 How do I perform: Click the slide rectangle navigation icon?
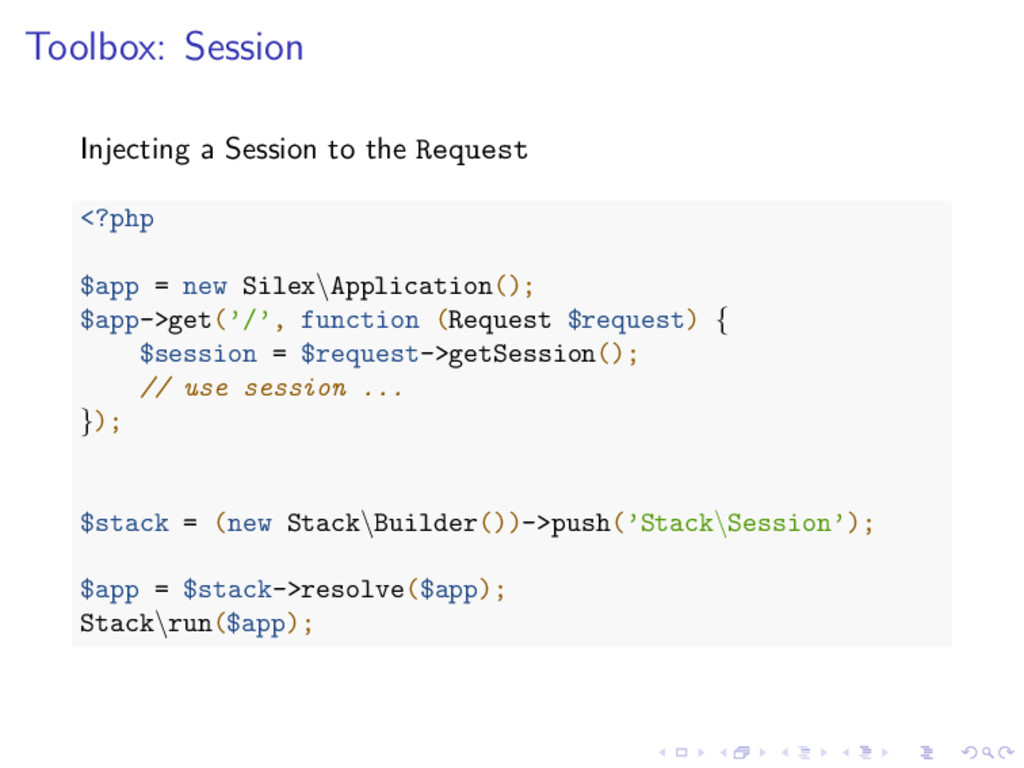click(681, 753)
